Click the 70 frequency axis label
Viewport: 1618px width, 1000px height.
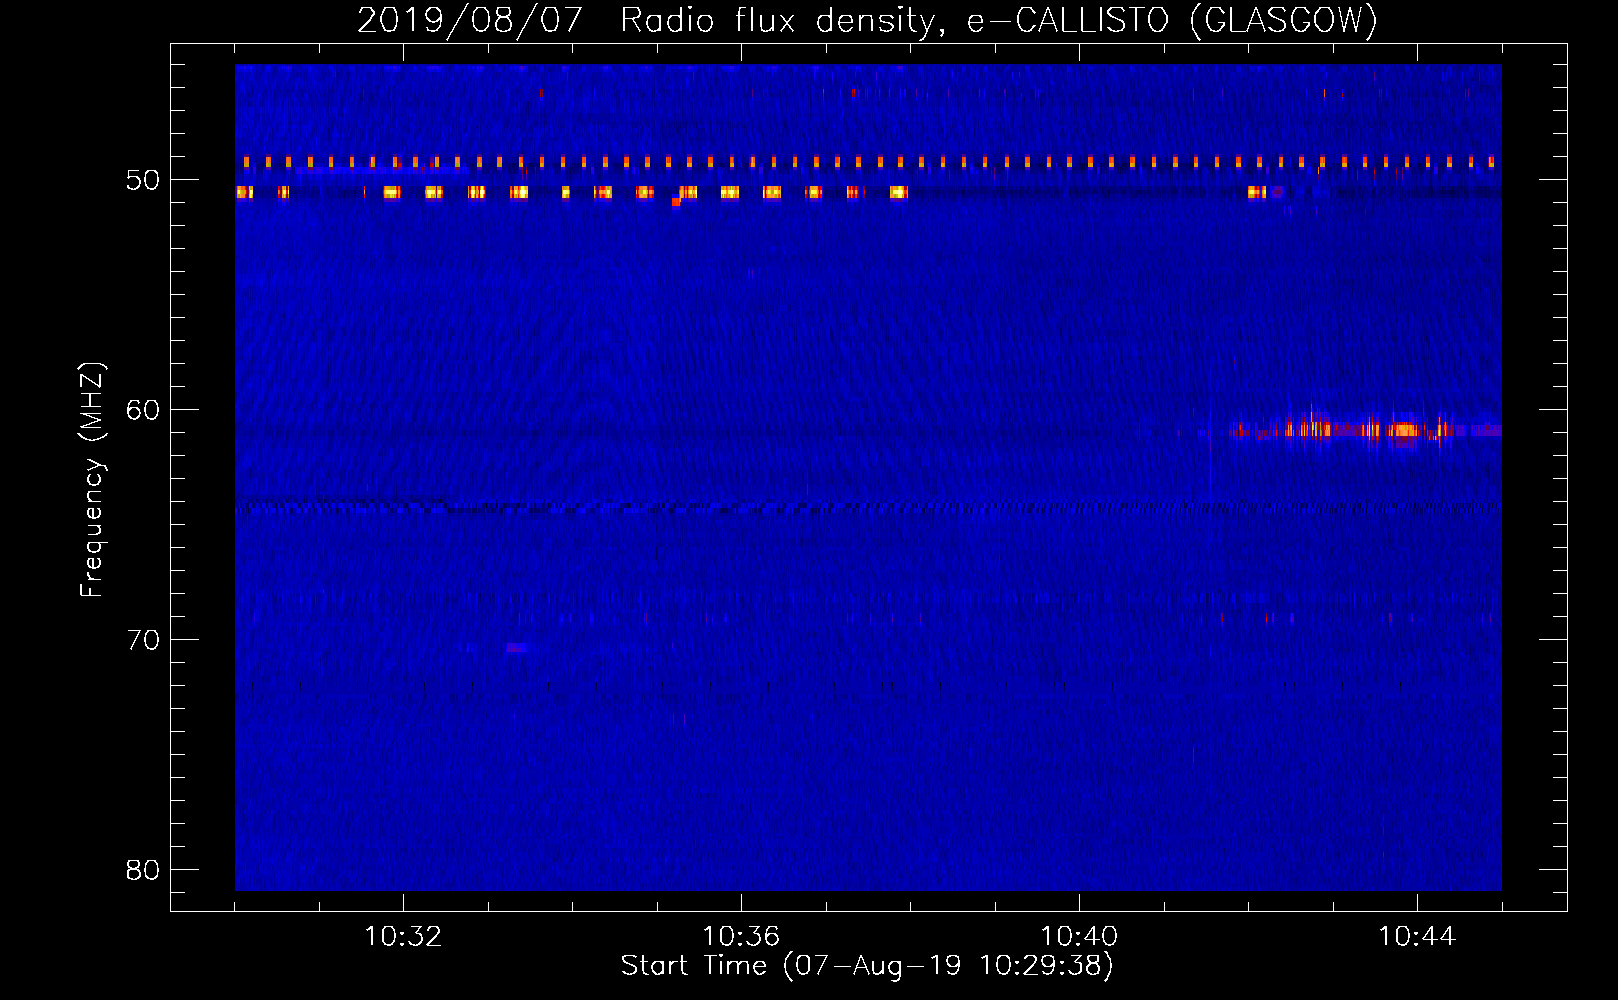coord(143,640)
